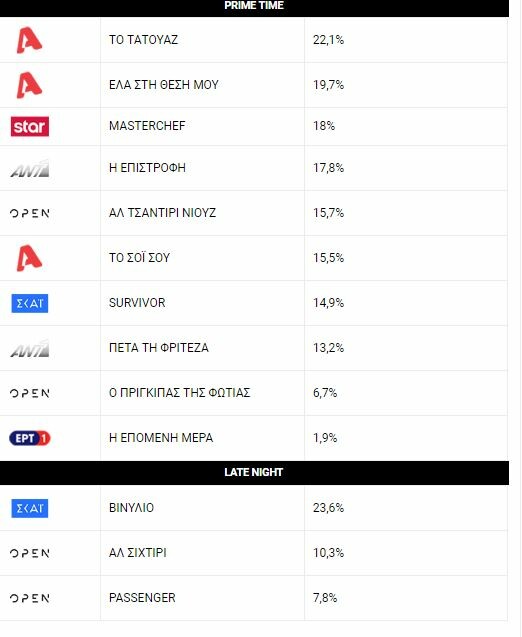The image size is (522, 637).
Task: Click the ΣΚΑΪ logo next to ΒΙΝΥΛΙΟ
Action: tap(30, 508)
